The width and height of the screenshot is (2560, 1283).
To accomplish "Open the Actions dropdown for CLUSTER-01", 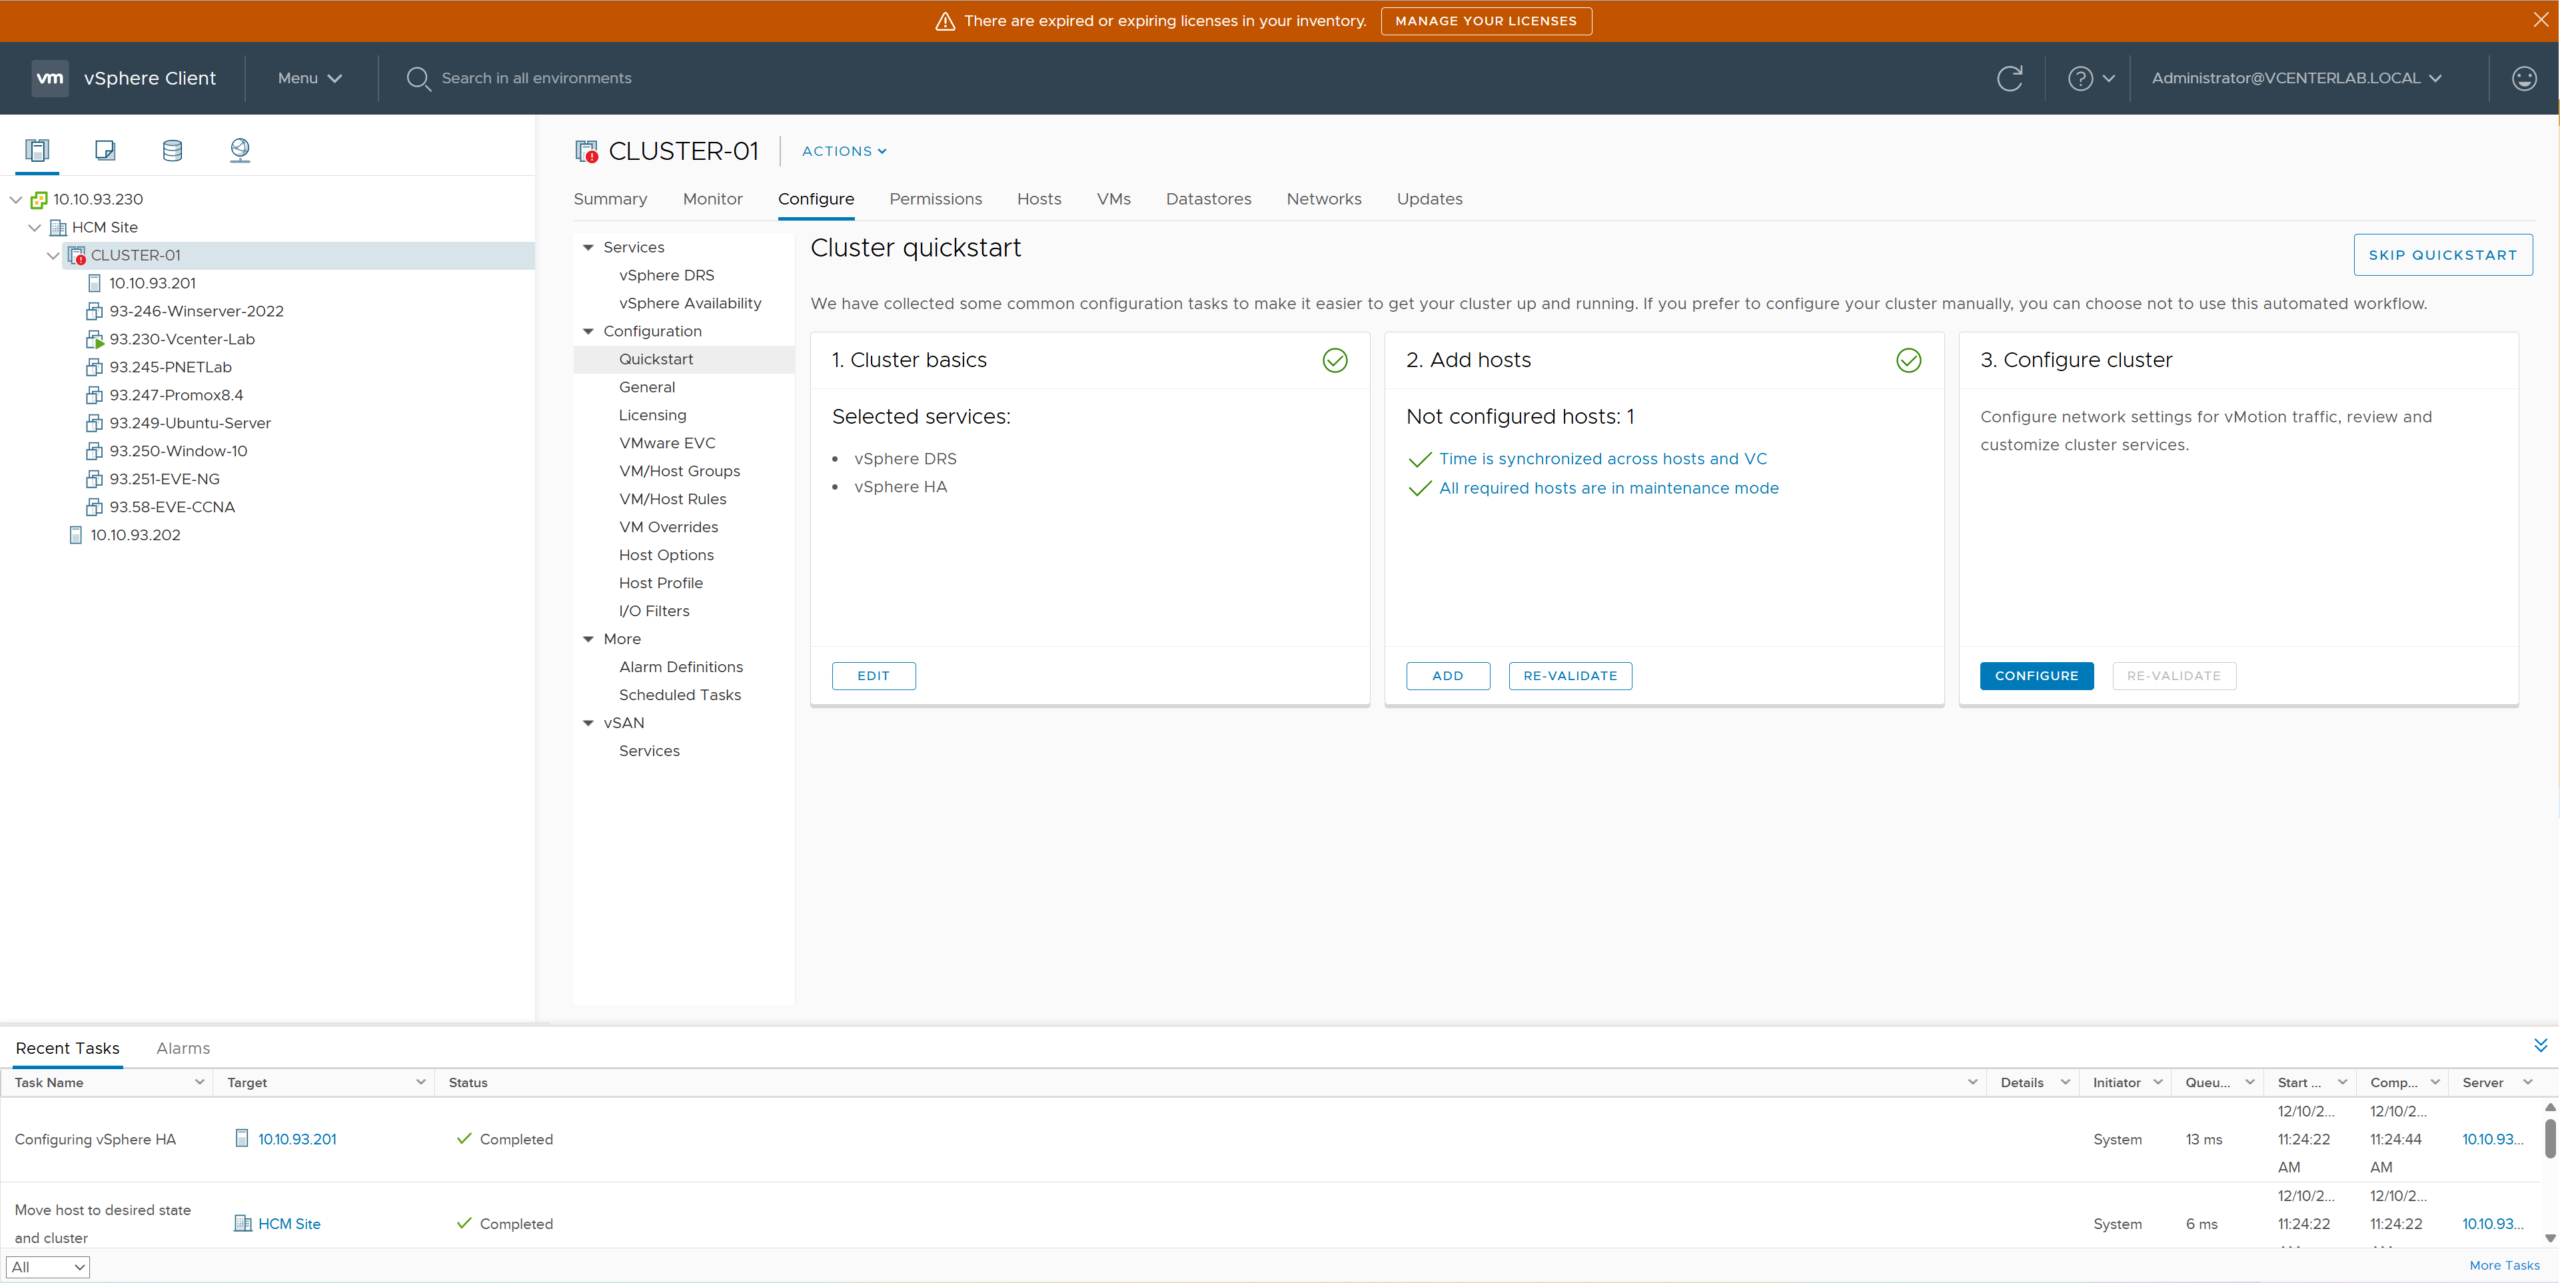I will tap(842, 151).
